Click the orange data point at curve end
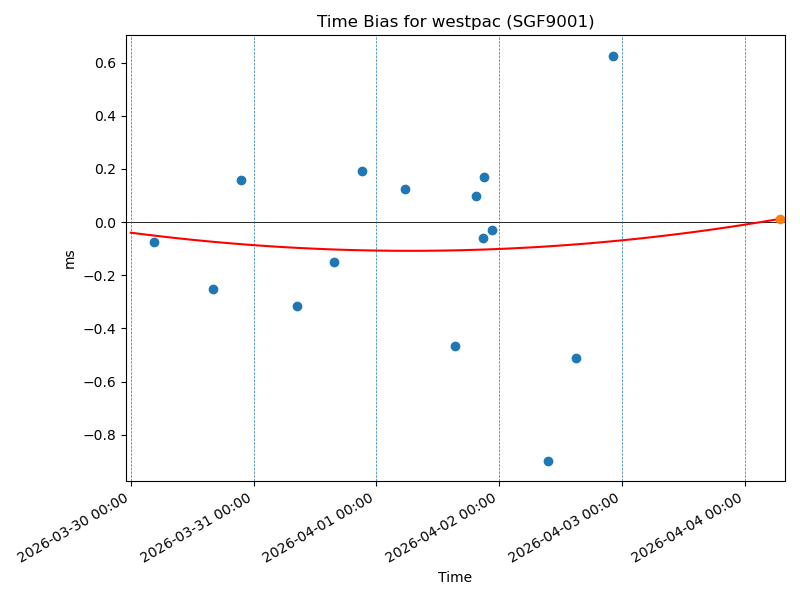Image resolution: width=800 pixels, height=600 pixels. coord(780,219)
